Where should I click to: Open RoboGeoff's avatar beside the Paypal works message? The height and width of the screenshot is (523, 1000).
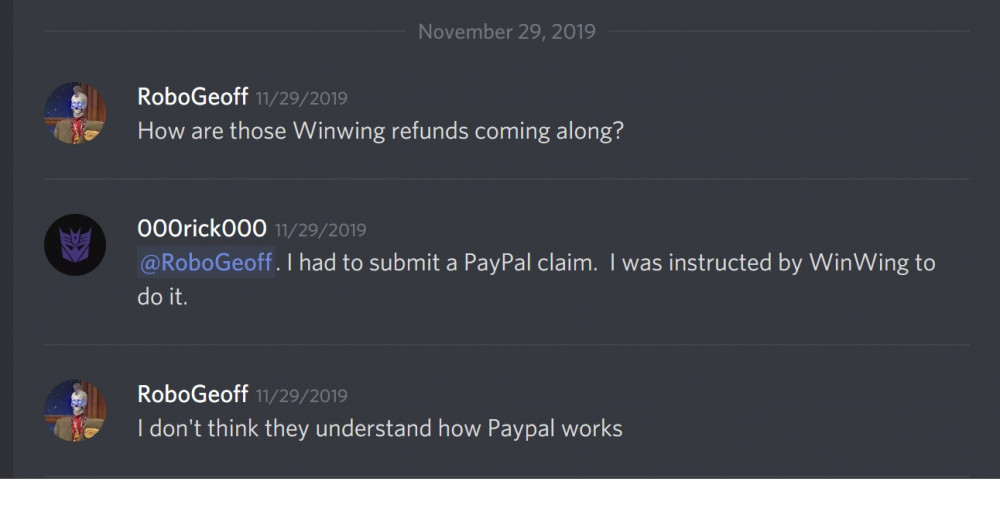coord(75,411)
